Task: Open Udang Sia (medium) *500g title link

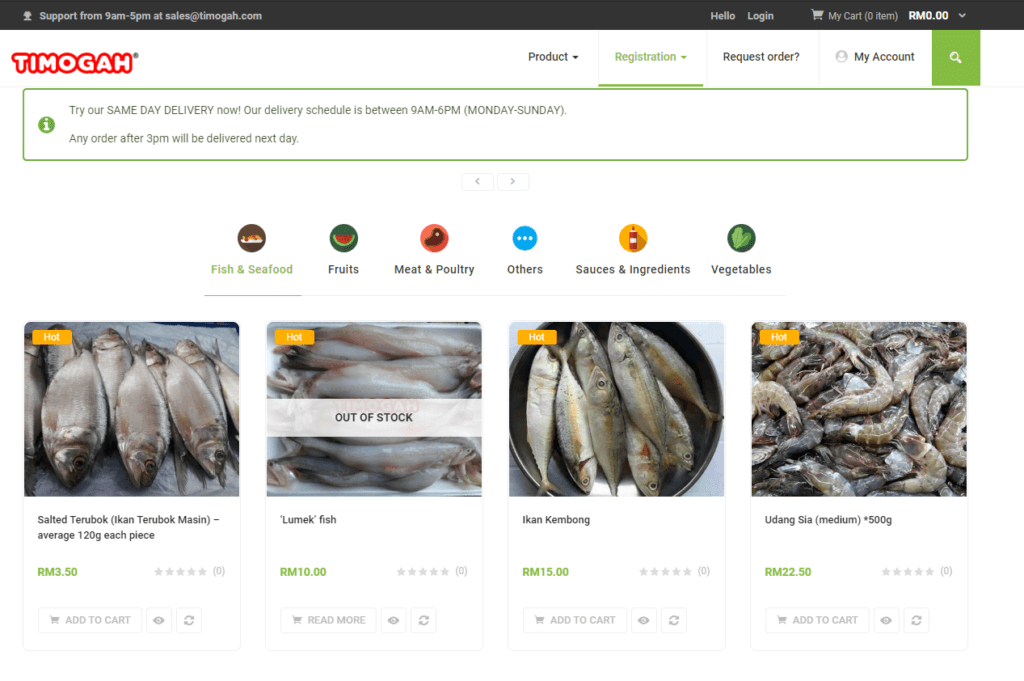Action: coord(828,520)
